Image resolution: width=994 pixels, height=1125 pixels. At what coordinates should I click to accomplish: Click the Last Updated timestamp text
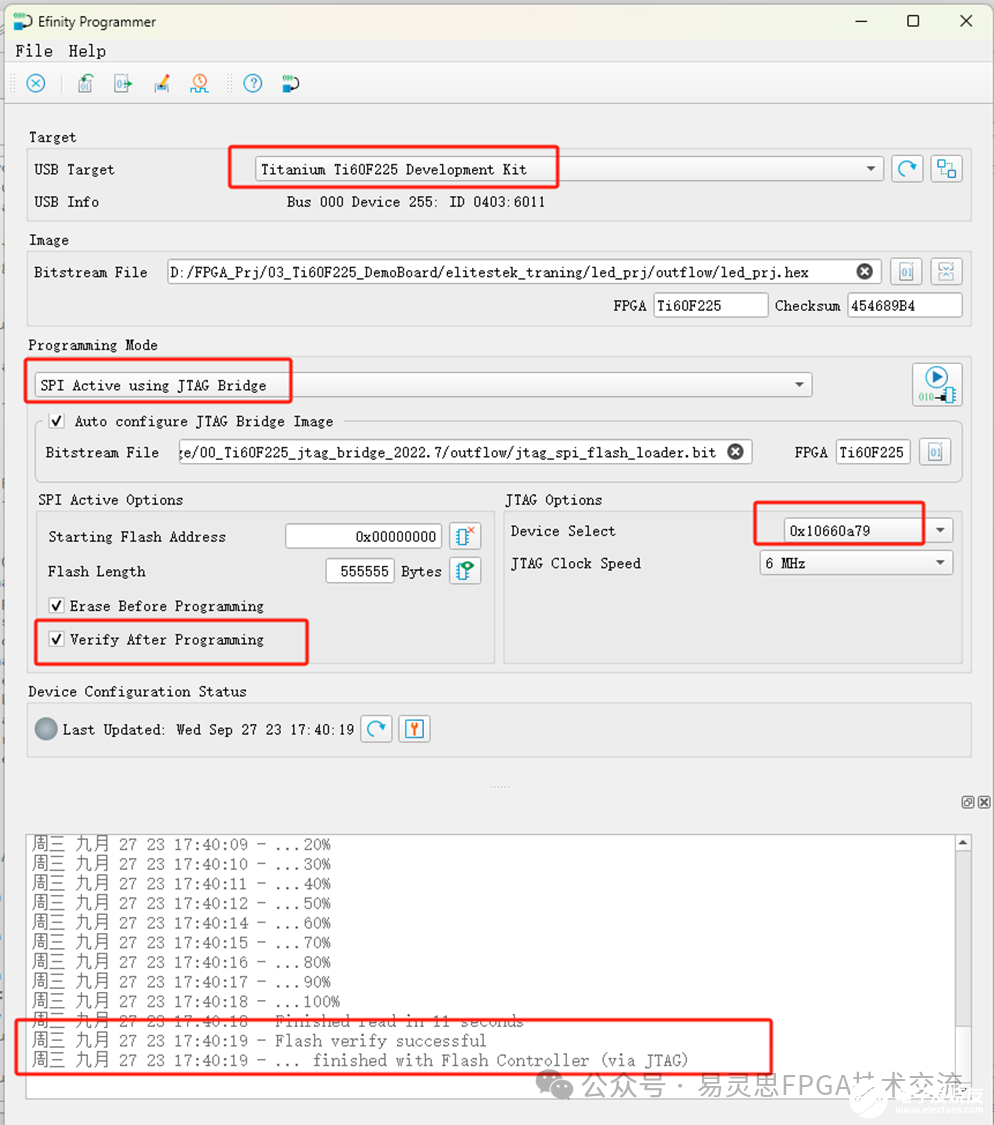pyautogui.click(x=208, y=730)
